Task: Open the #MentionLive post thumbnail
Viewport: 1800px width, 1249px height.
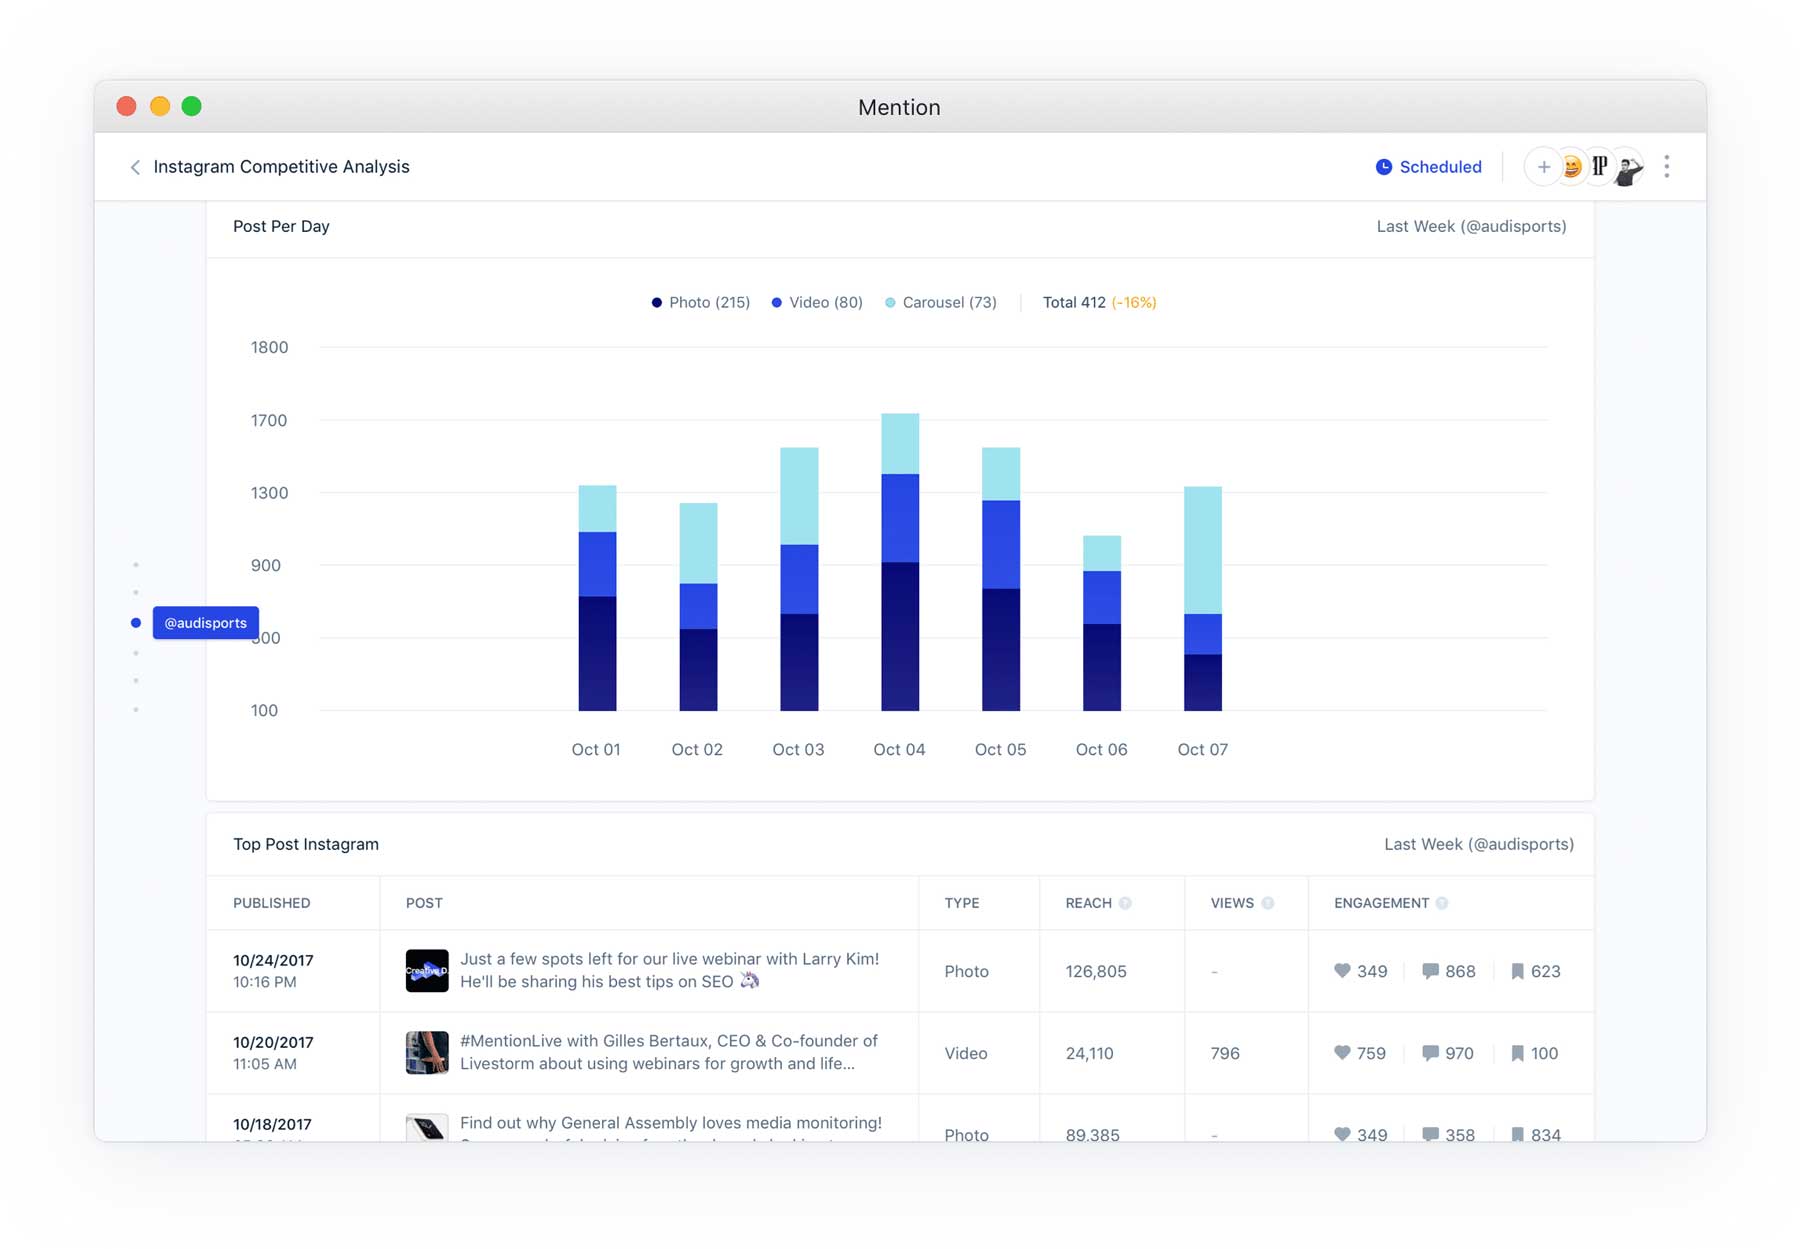Action: [x=427, y=1053]
